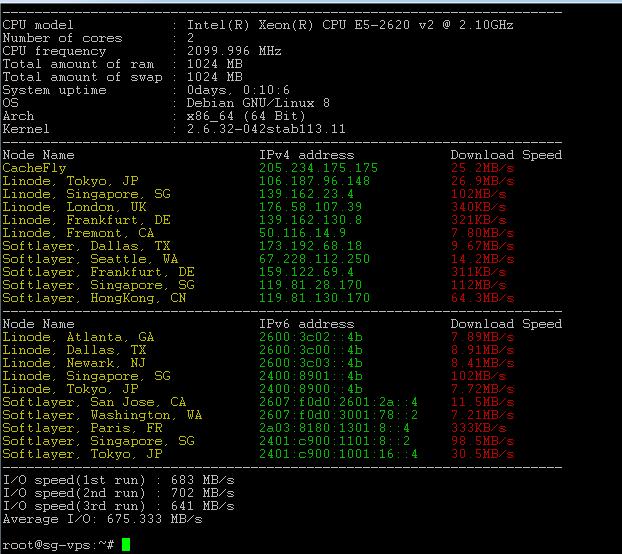Select the 'Linode, Dallas, TX' node name

click(74, 350)
